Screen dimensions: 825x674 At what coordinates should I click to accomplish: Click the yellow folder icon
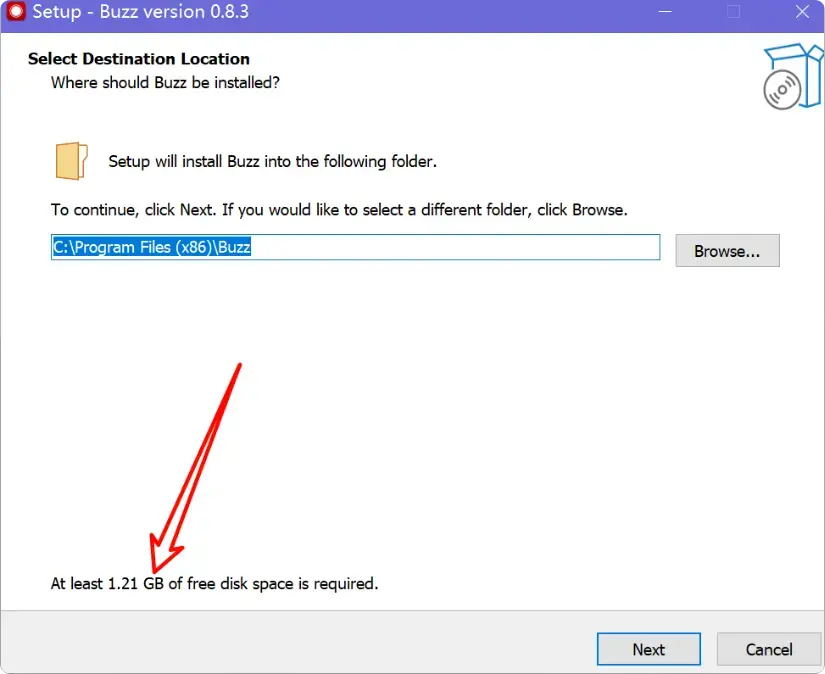pyautogui.click(x=70, y=160)
